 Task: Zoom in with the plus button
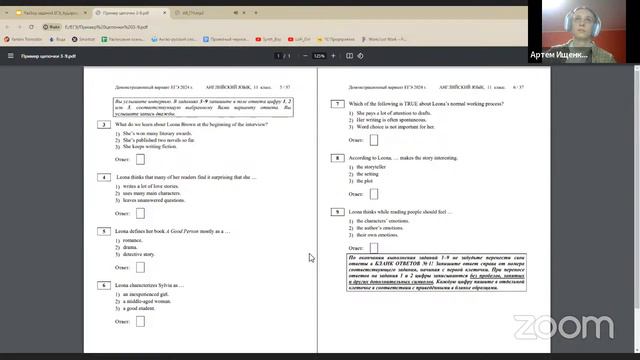333,56
